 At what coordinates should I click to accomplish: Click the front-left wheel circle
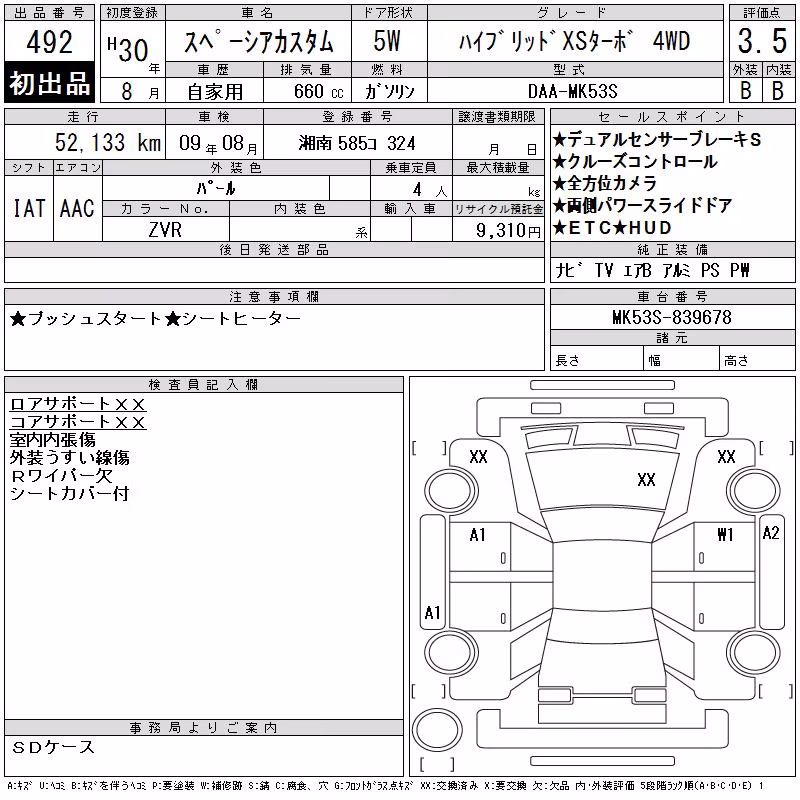point(451,492)
